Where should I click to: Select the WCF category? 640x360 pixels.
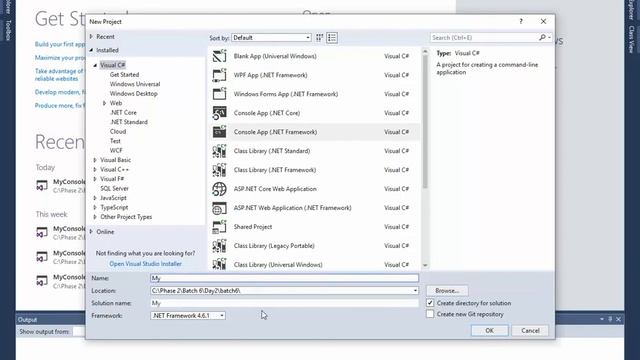(x=116, y=150)
